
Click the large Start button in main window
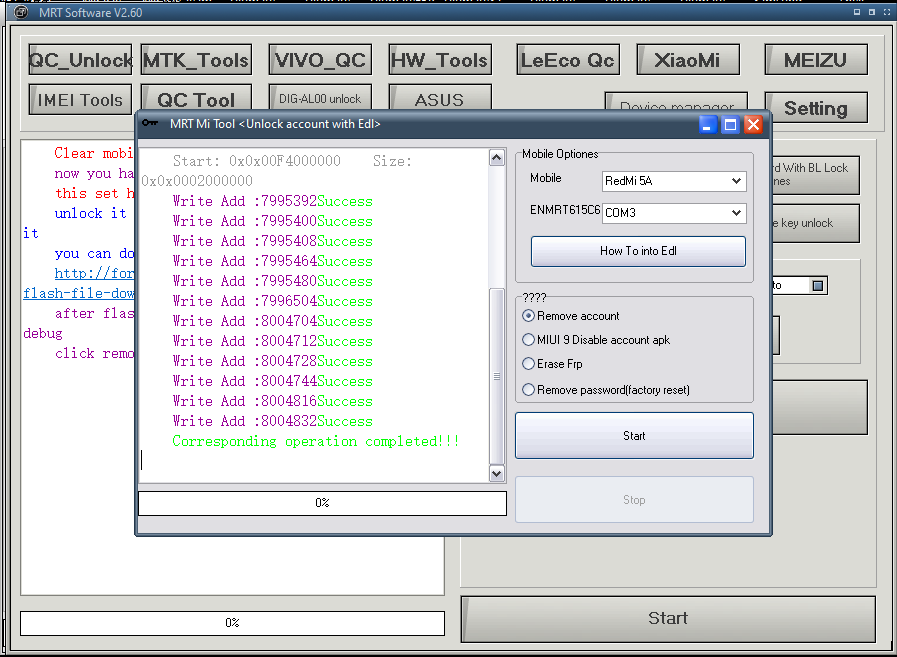point(668,619)
